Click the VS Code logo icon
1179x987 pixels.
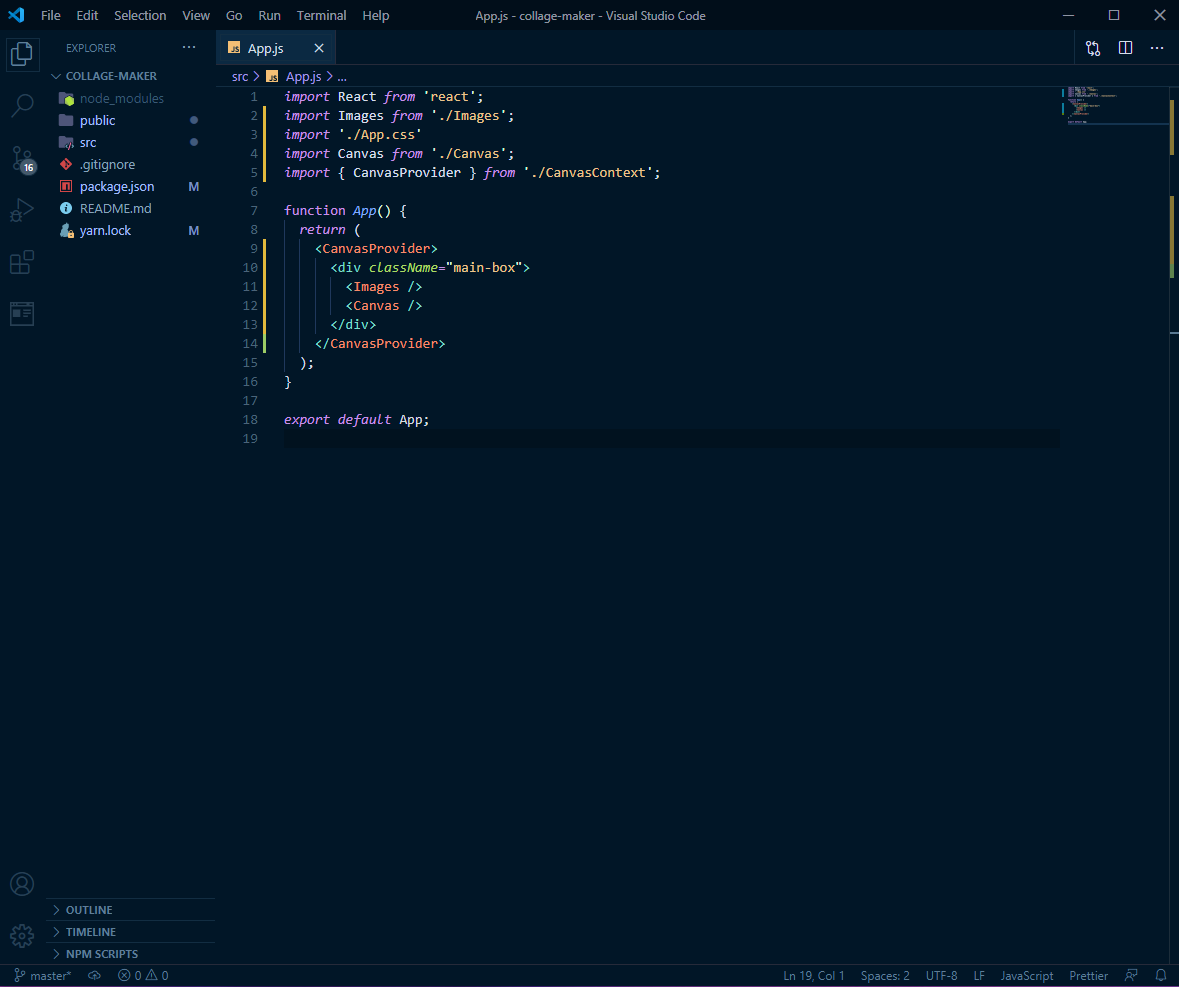pyautogui.click(x=16, y=15)
